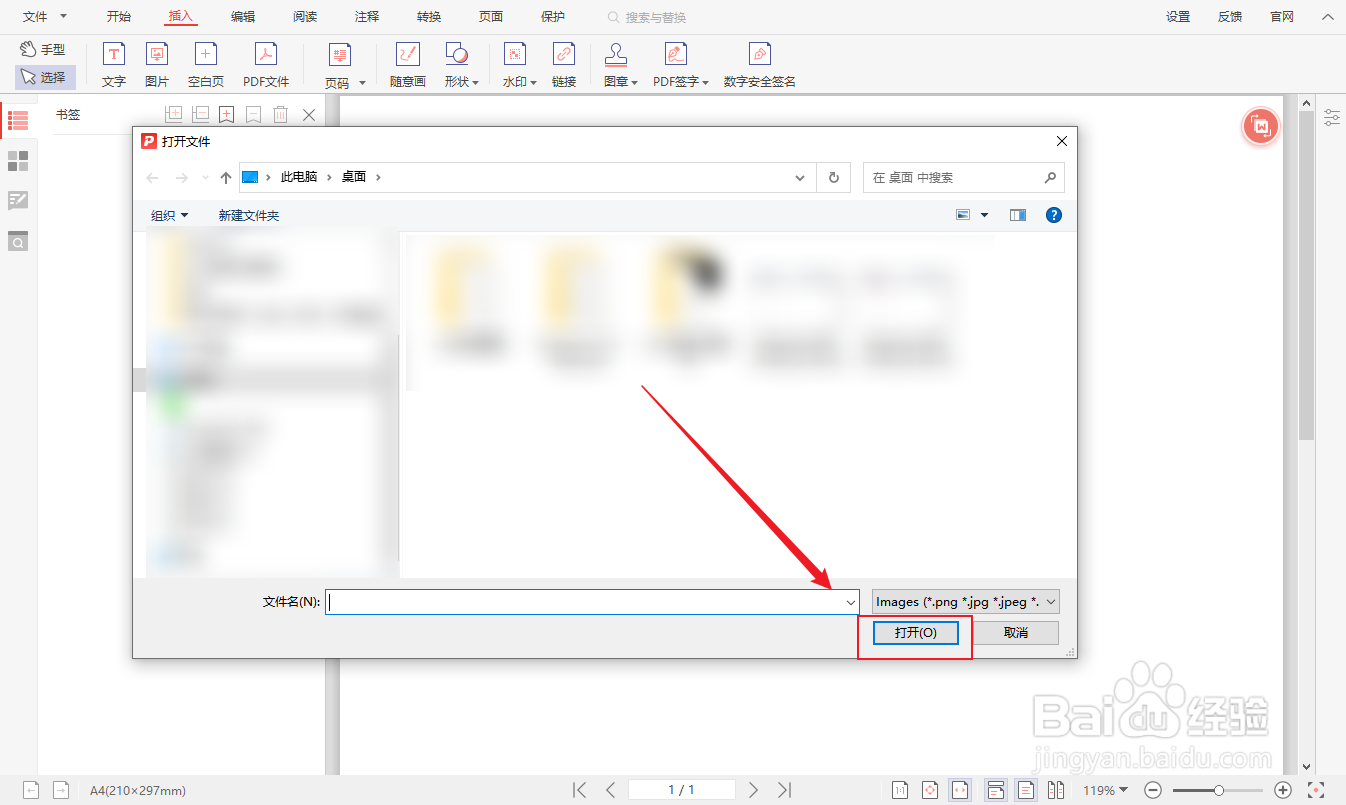The image size is (1346, 805).
Task: Click the 取消 cancel button
Action: click(1016, 633)
